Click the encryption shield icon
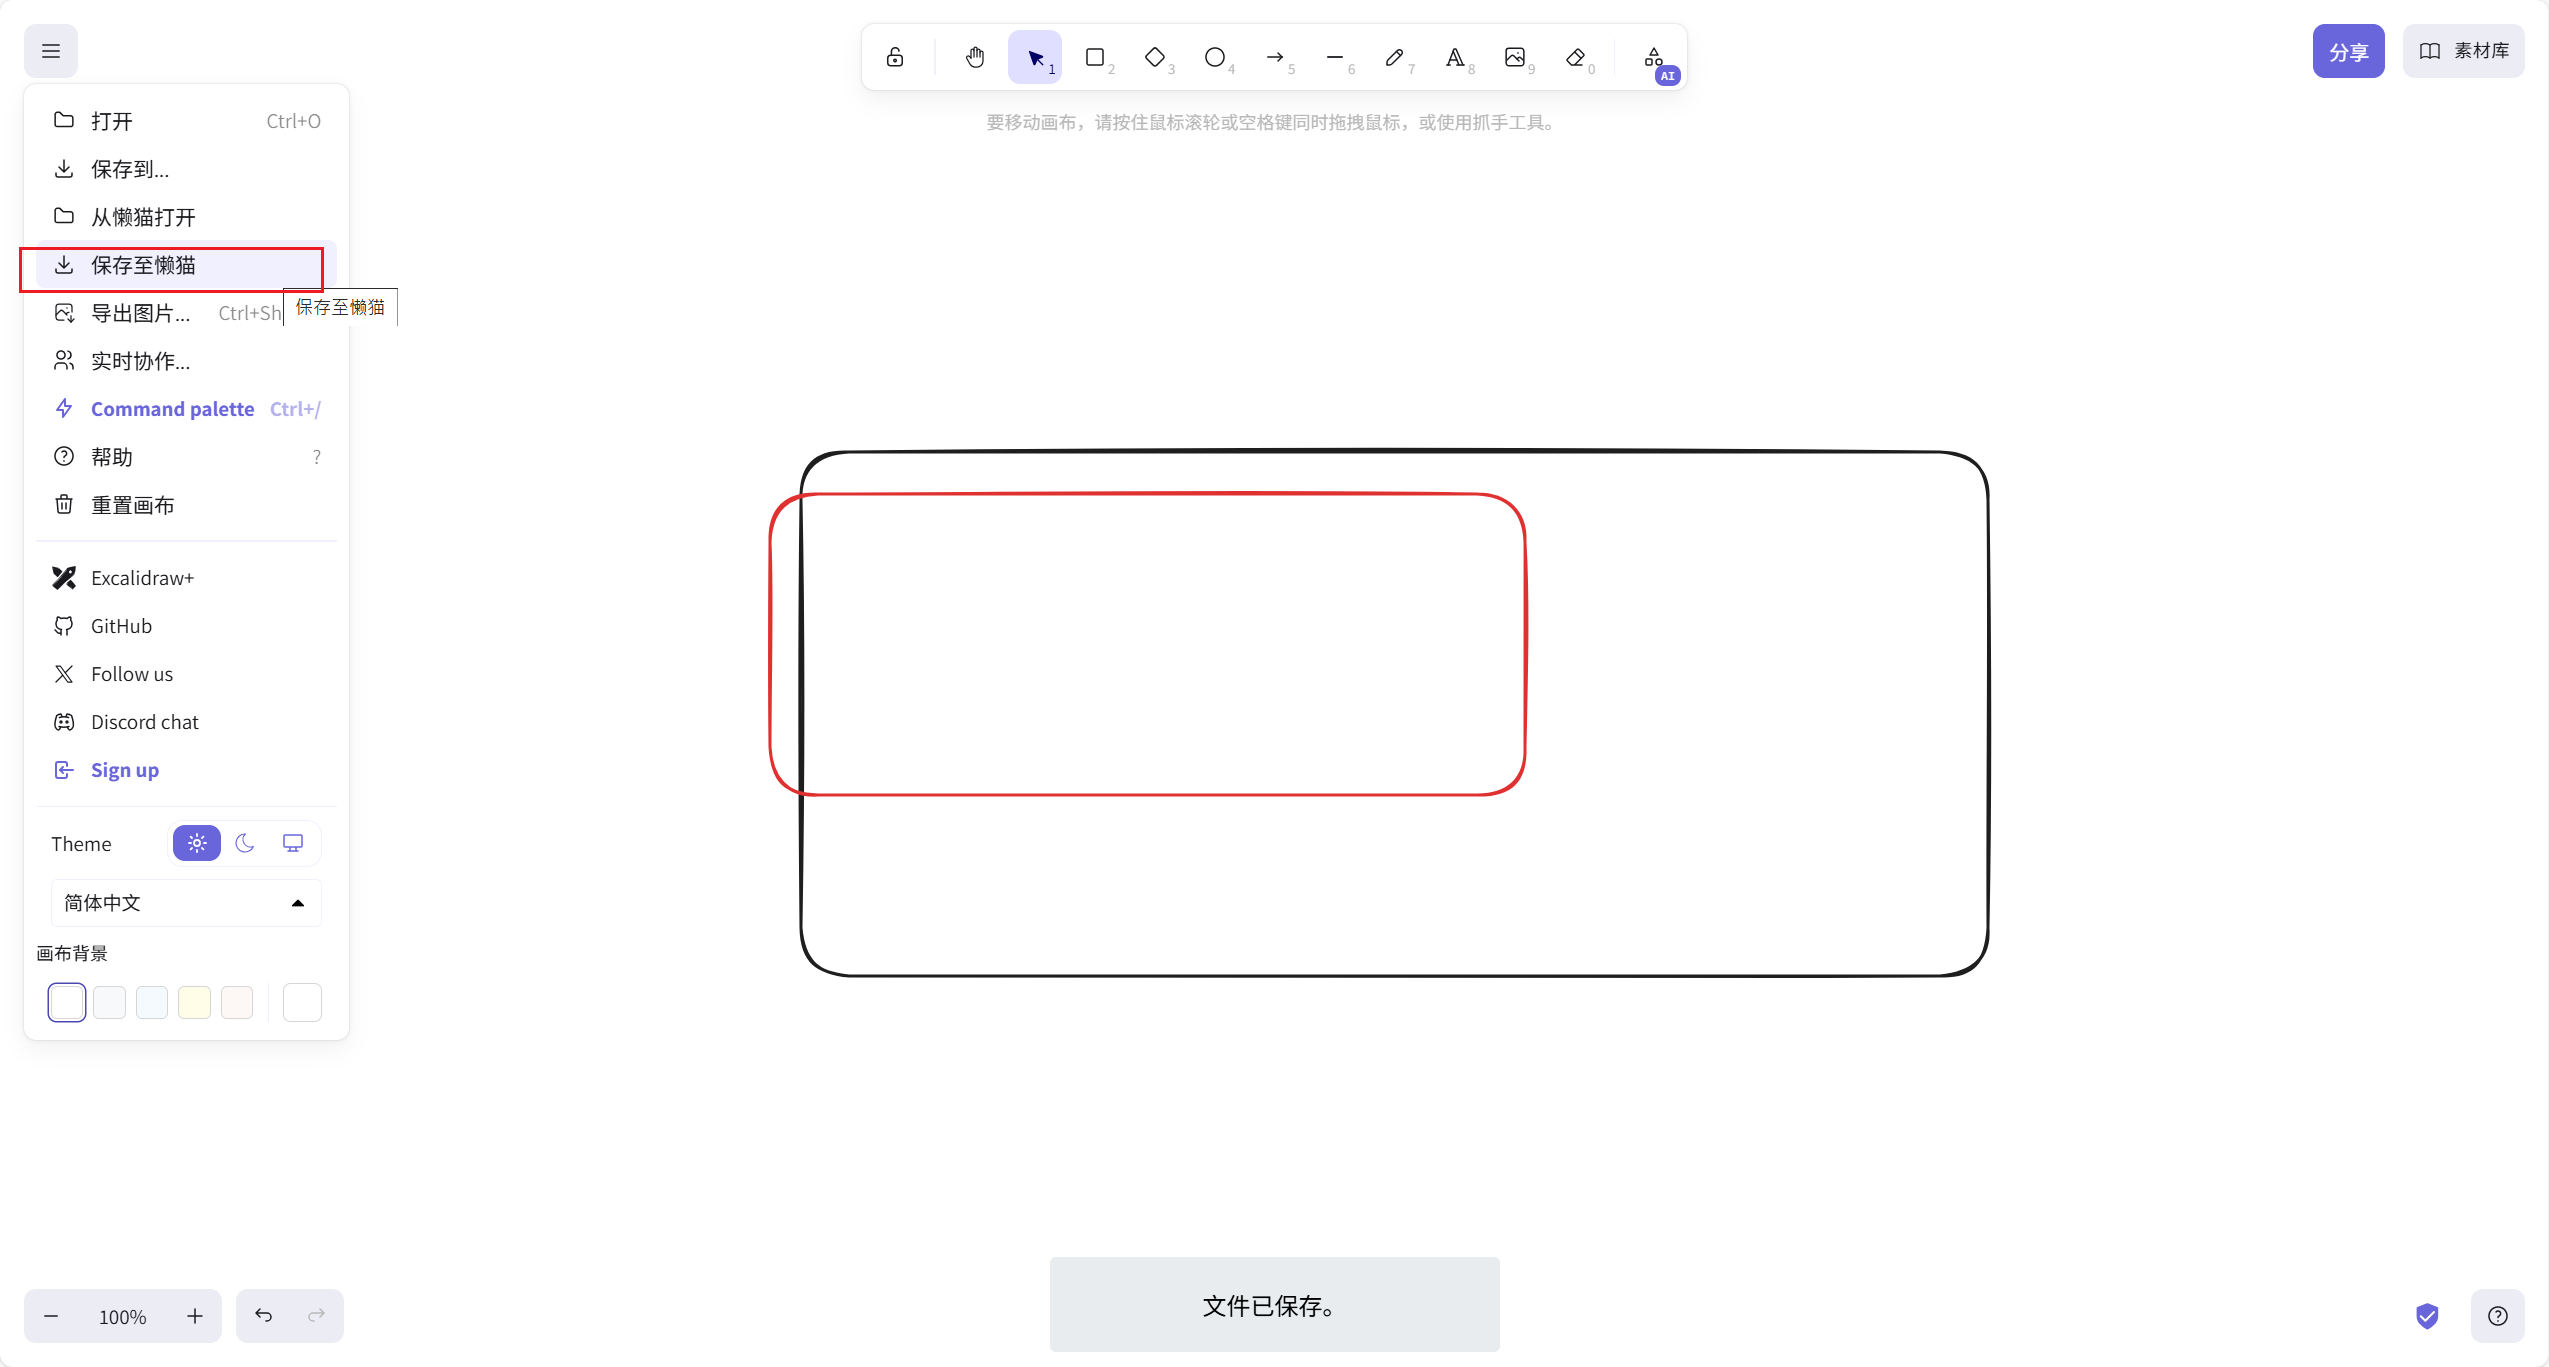2549x1367 pixels. click(x=2427, y=1316)
